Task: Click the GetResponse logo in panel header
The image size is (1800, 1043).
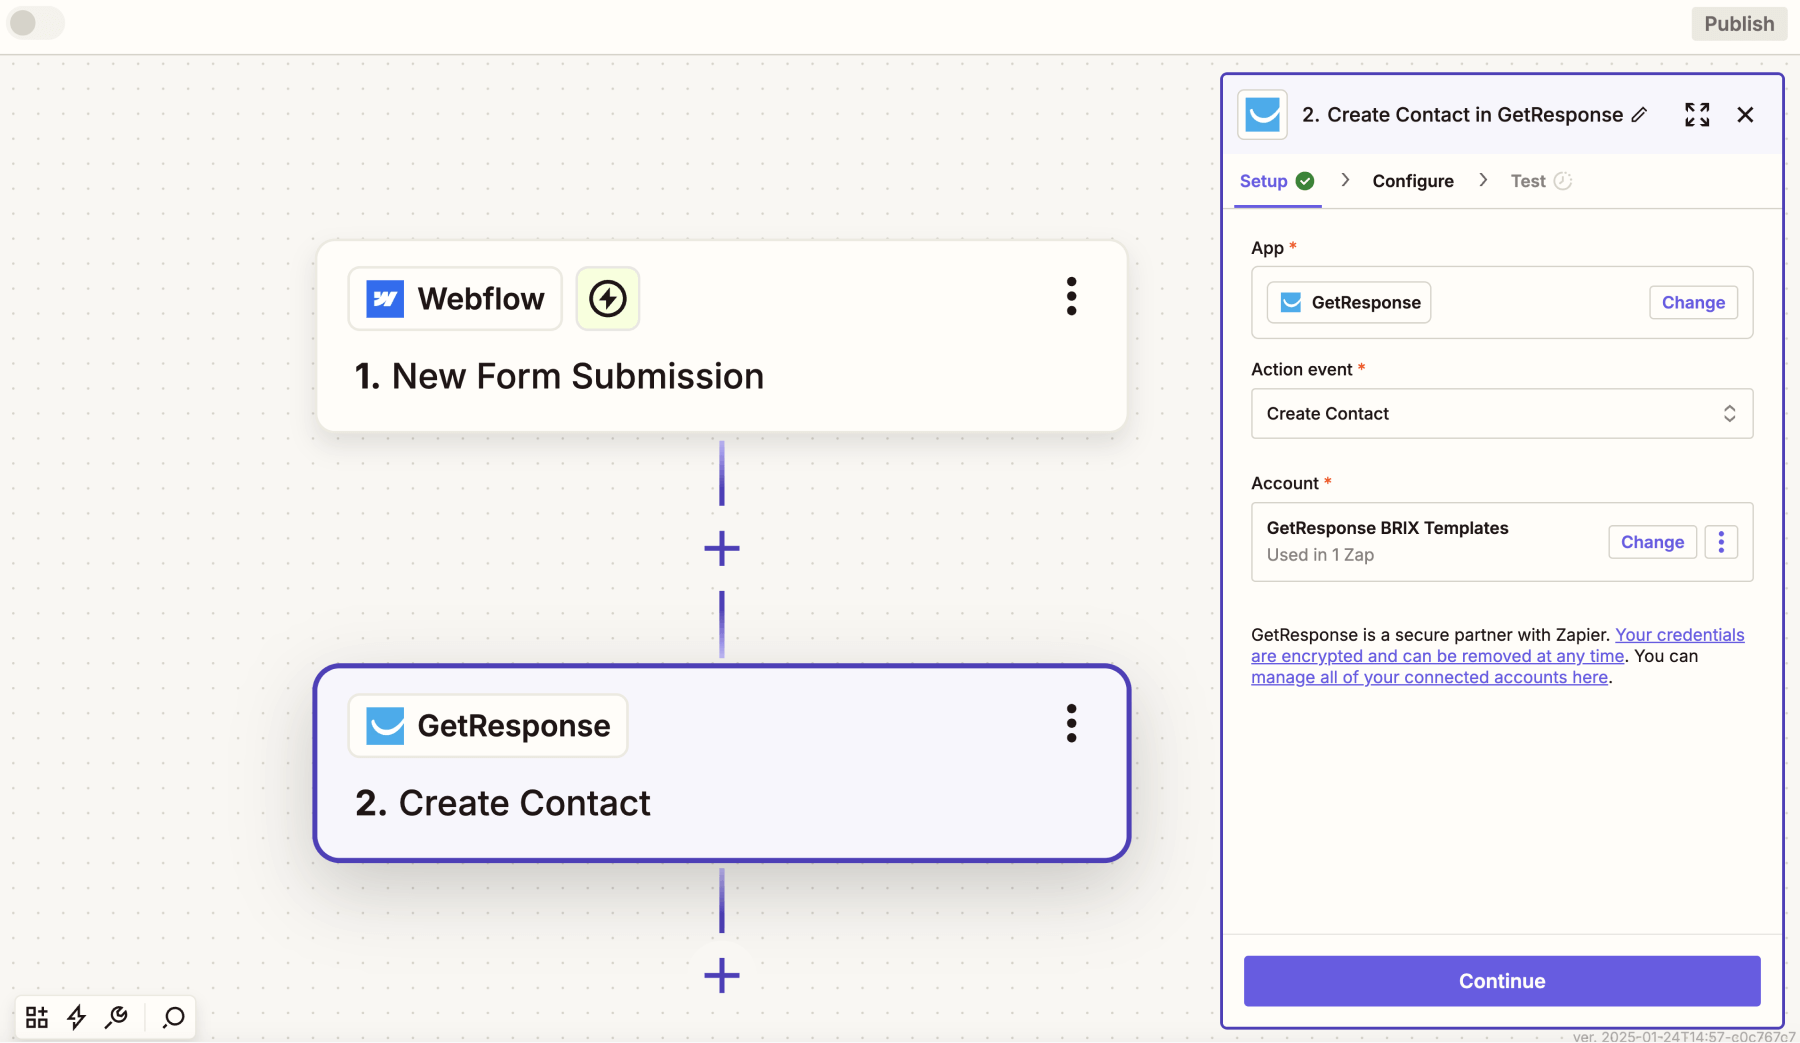Action: point(1263,115)
